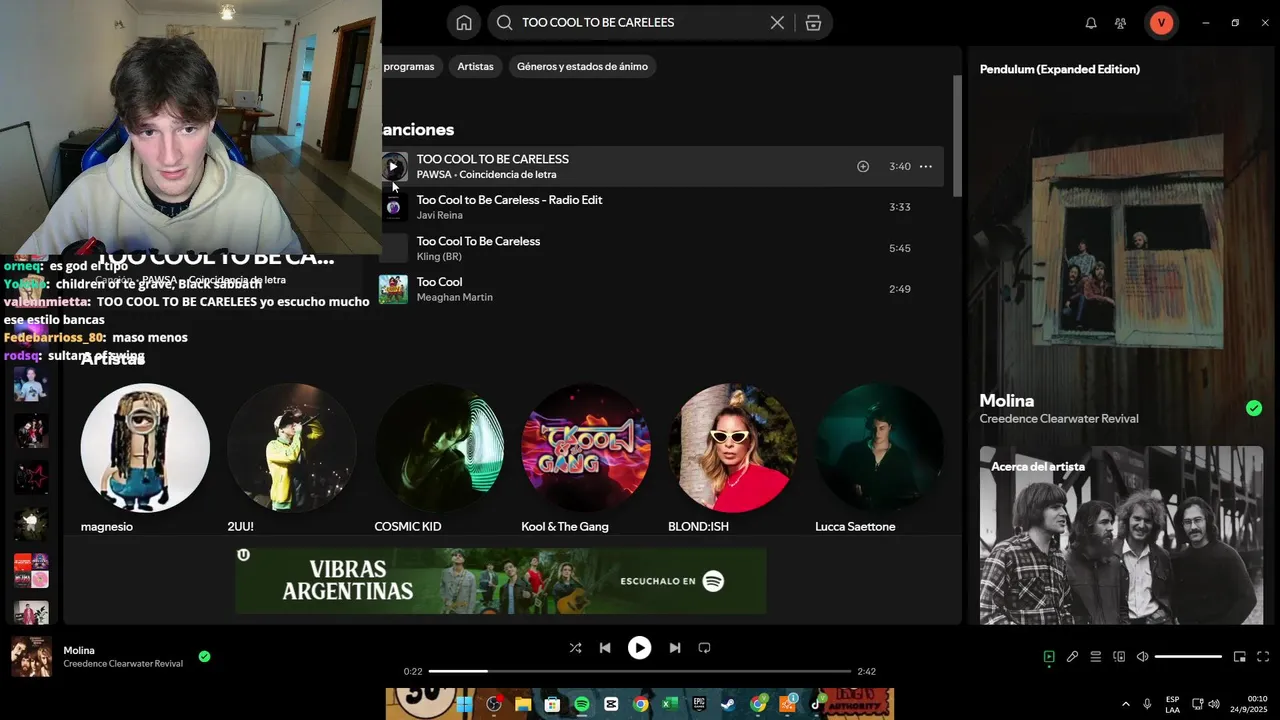Open CapCut from the taskbar

[x=611, y=704]
